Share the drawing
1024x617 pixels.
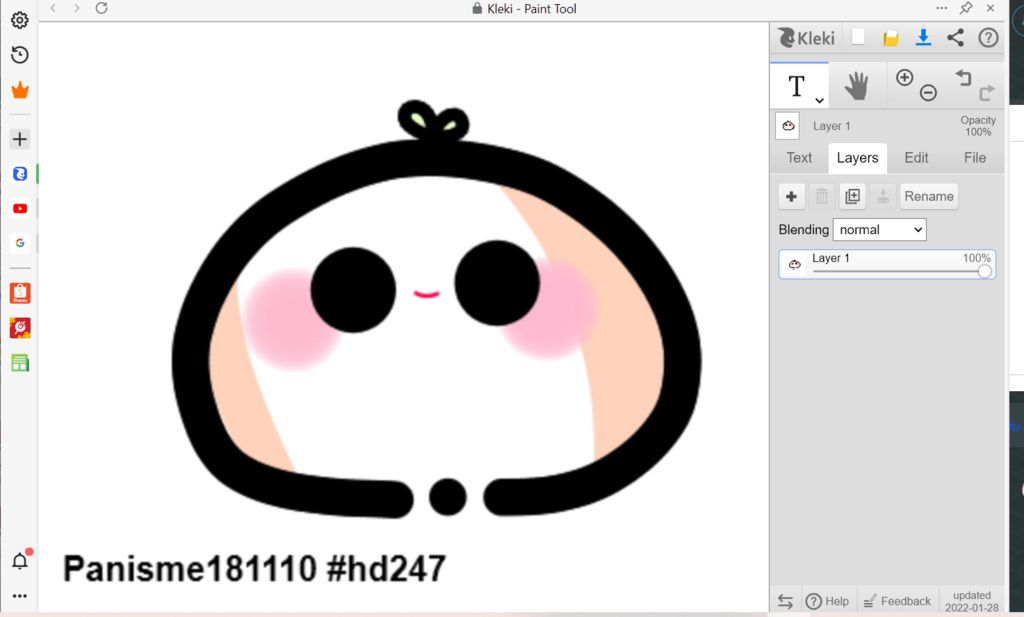(955, 38)
